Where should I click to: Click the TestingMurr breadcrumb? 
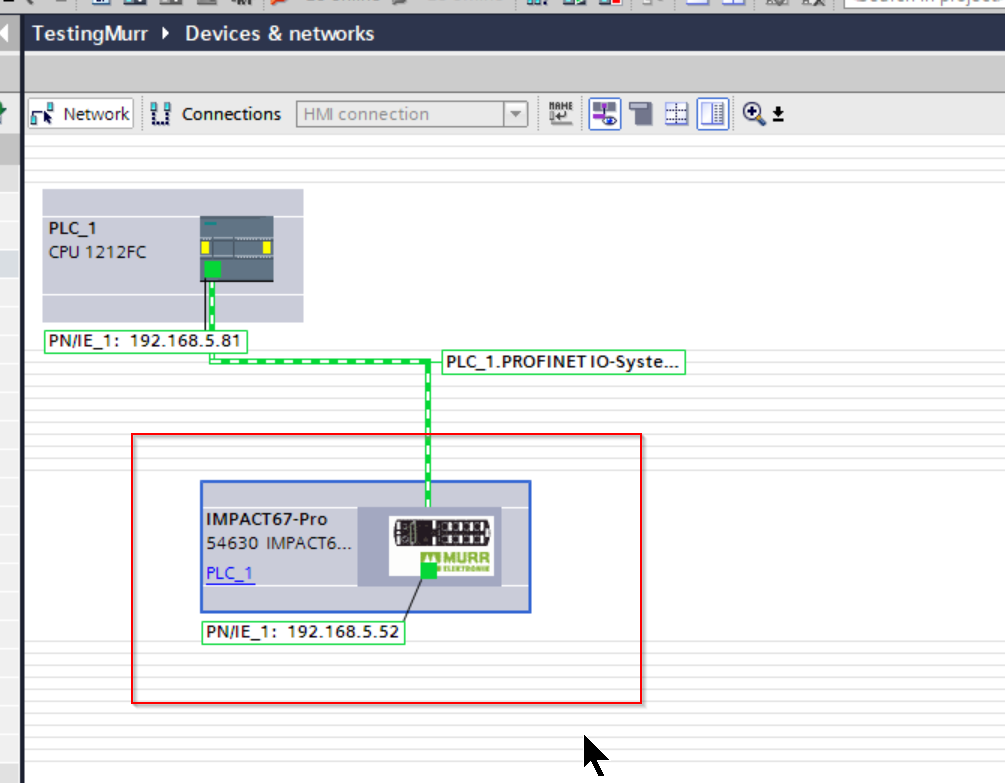click(90, 33)
